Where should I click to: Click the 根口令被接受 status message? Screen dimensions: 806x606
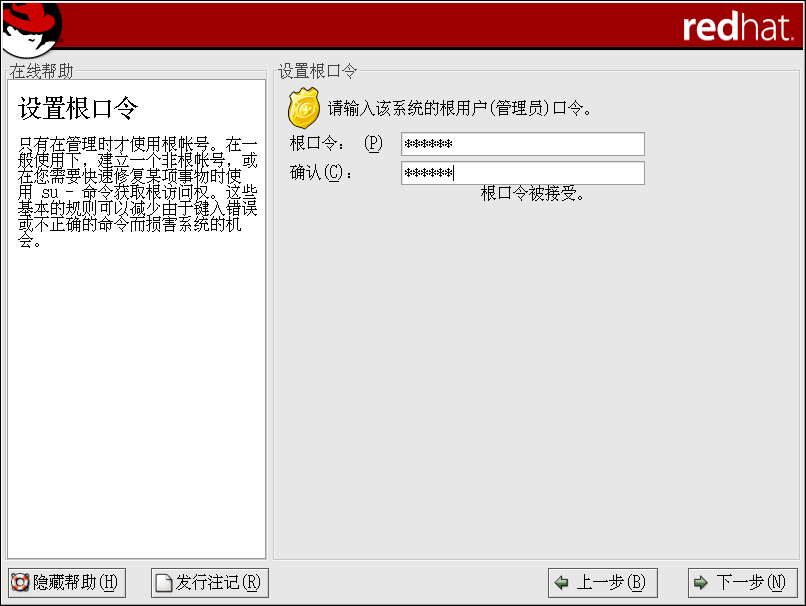tap(532, 194)
